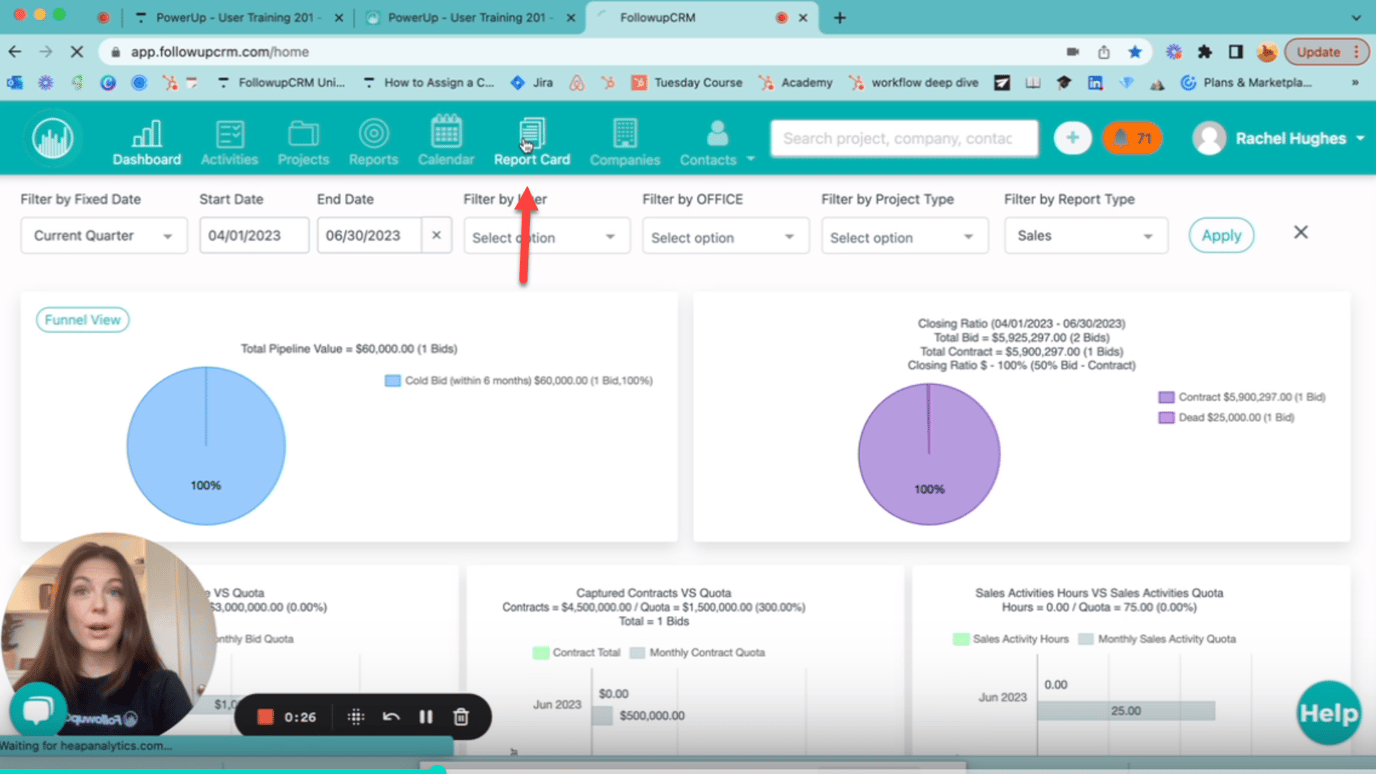
Task: Toggle Dead legend item in closing chart
Action: [x=1166, y=418]
